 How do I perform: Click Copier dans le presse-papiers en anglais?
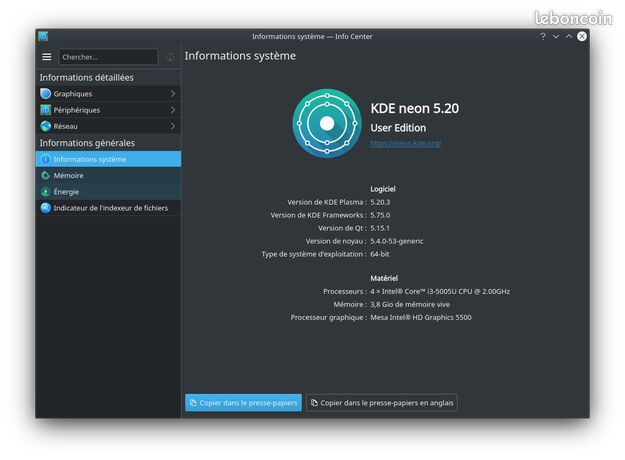tap(382, 403)
